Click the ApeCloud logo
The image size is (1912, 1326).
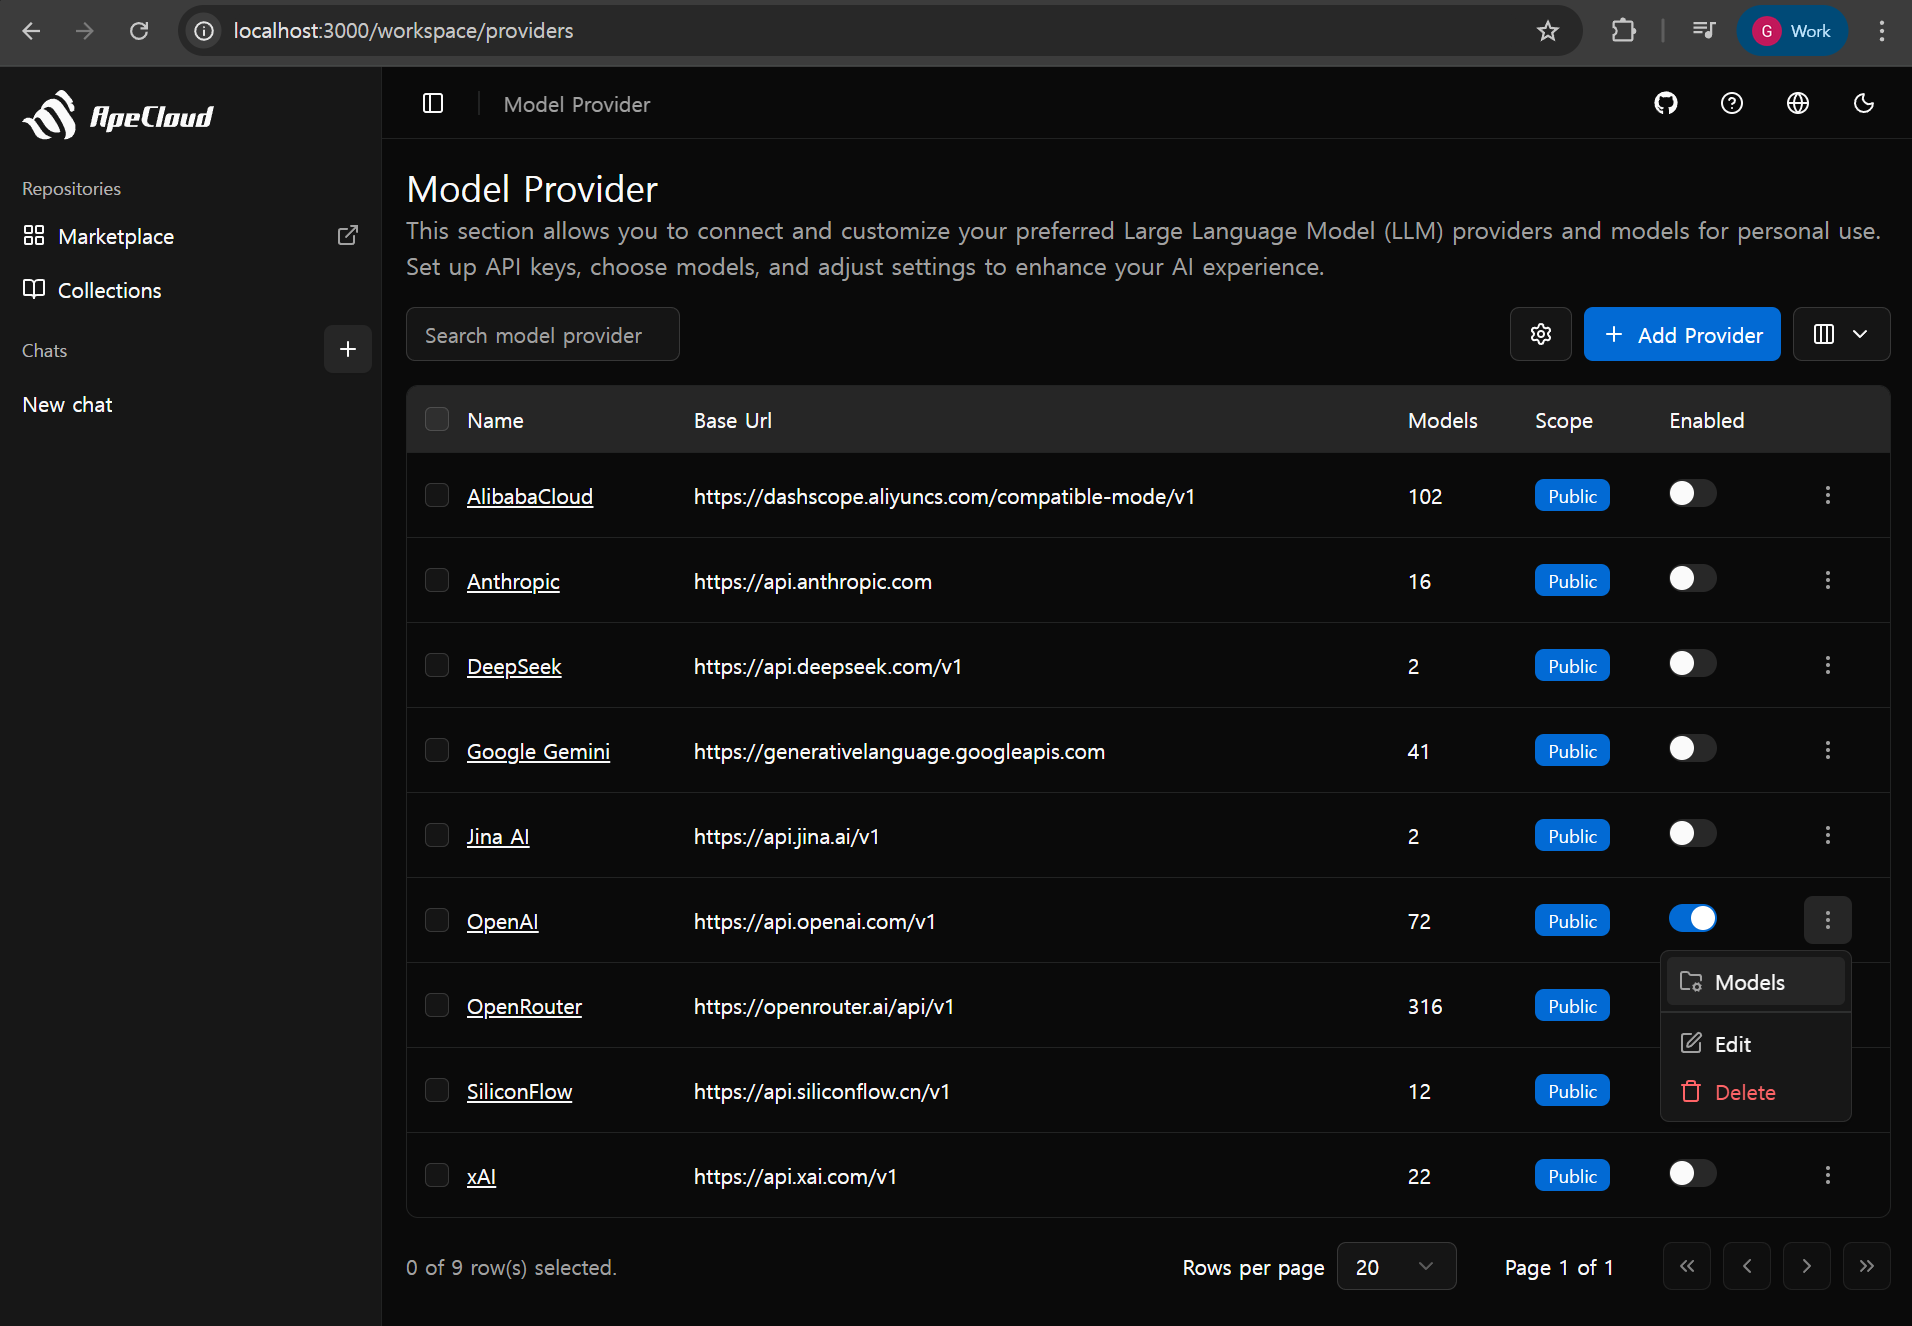(x=118, y=116)
